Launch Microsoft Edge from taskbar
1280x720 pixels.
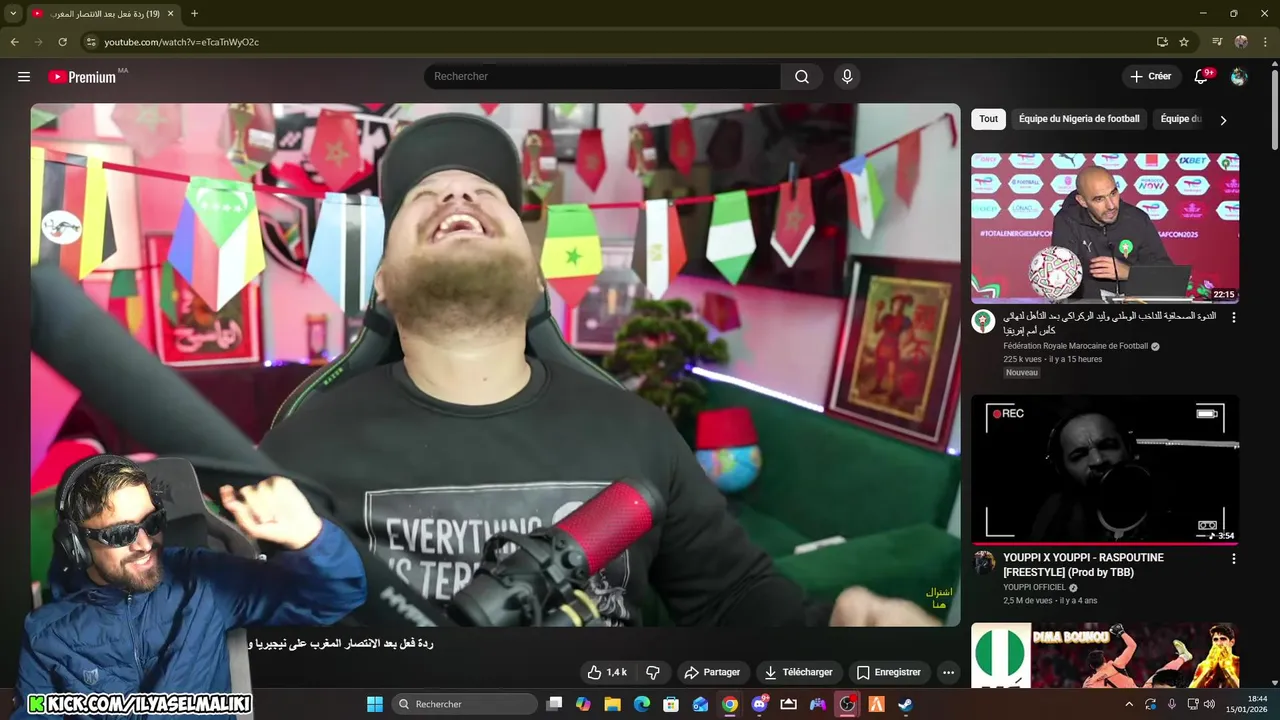642,704
